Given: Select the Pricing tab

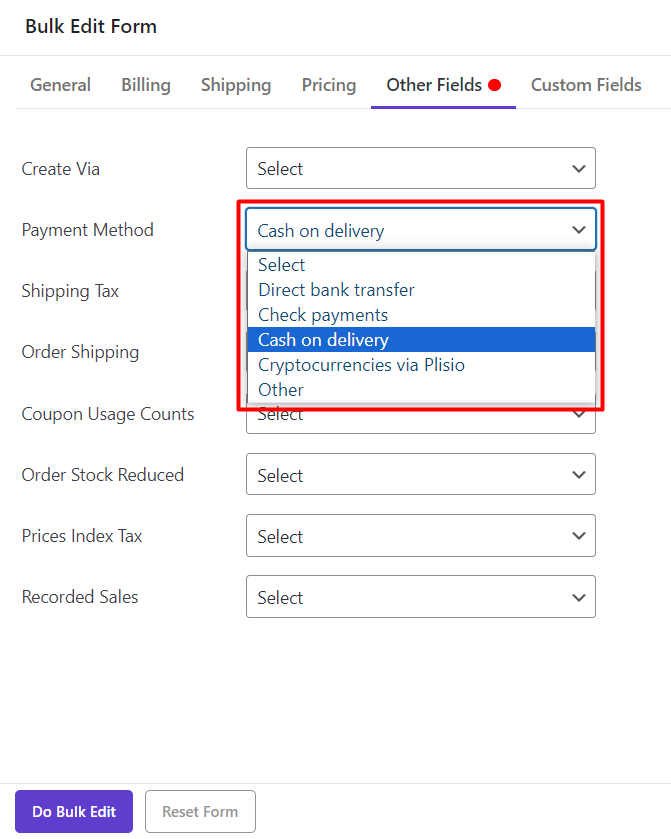Looking at the screenshot, I should (329, 85).
